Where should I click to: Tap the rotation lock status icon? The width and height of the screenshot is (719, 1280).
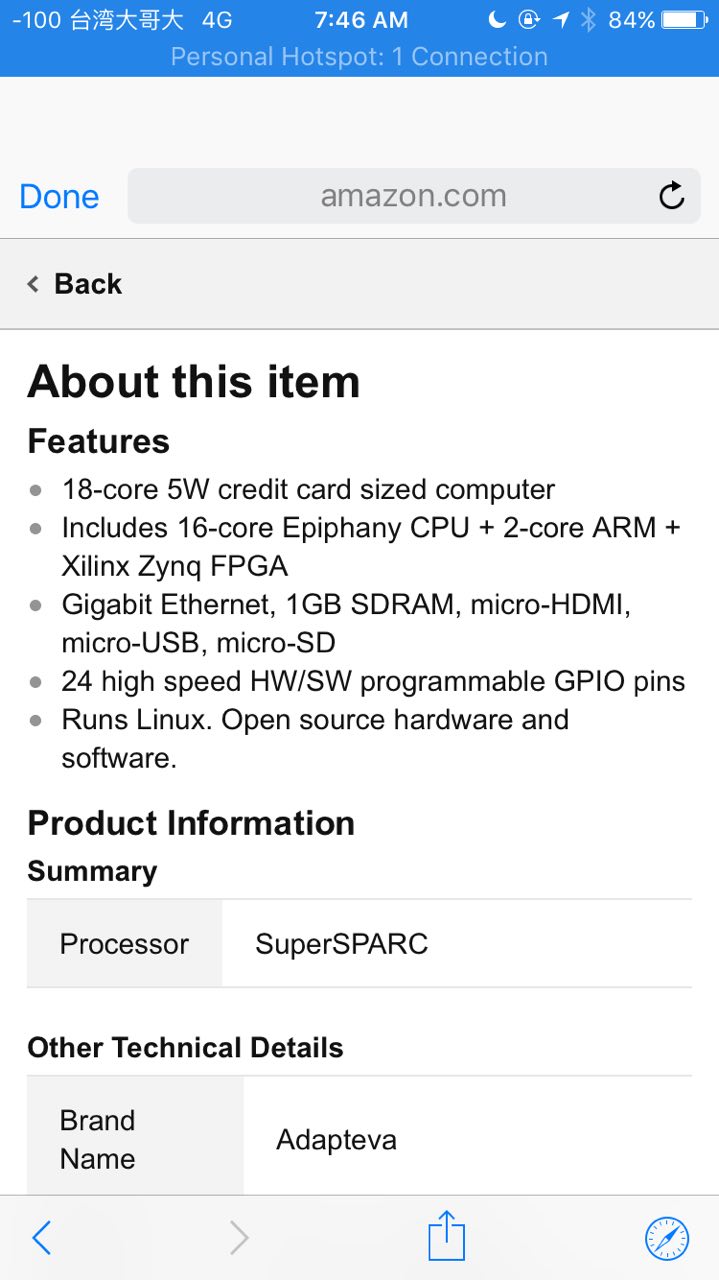pos(529,20)
